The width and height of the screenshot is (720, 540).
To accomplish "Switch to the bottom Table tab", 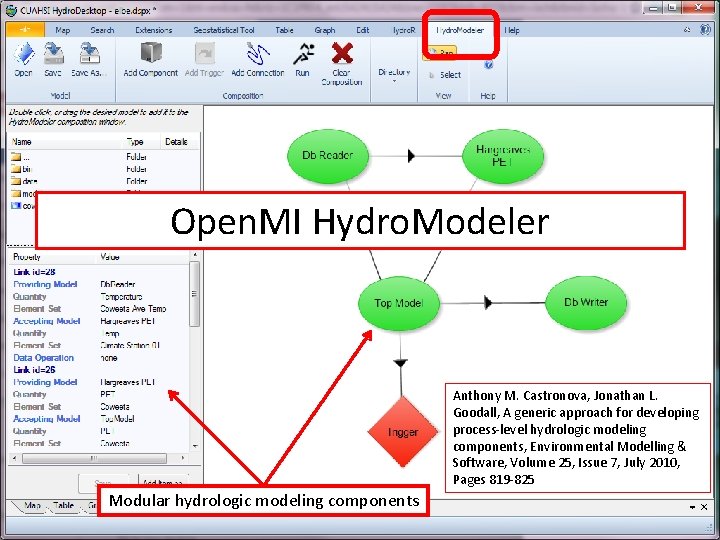I will click(63, 506).
